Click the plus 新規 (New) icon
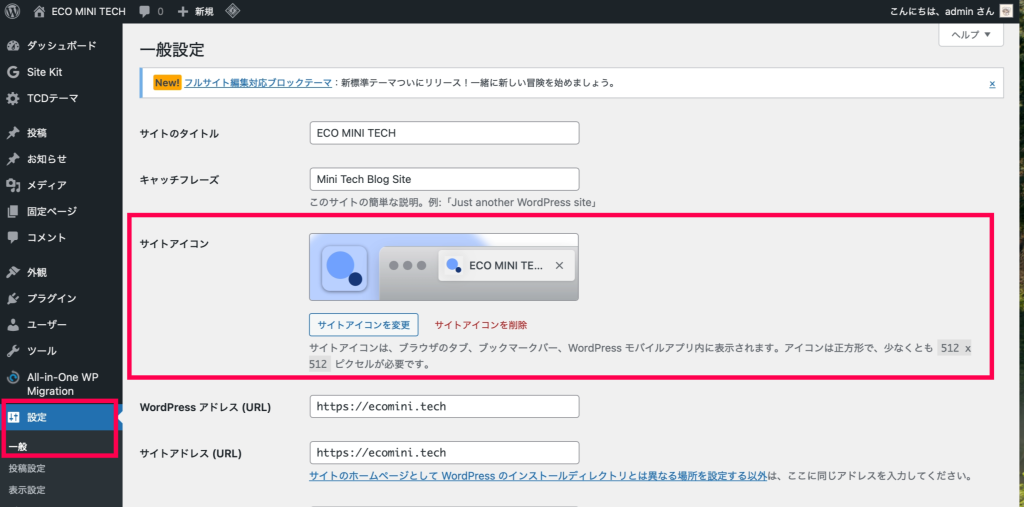 point(183,12)
